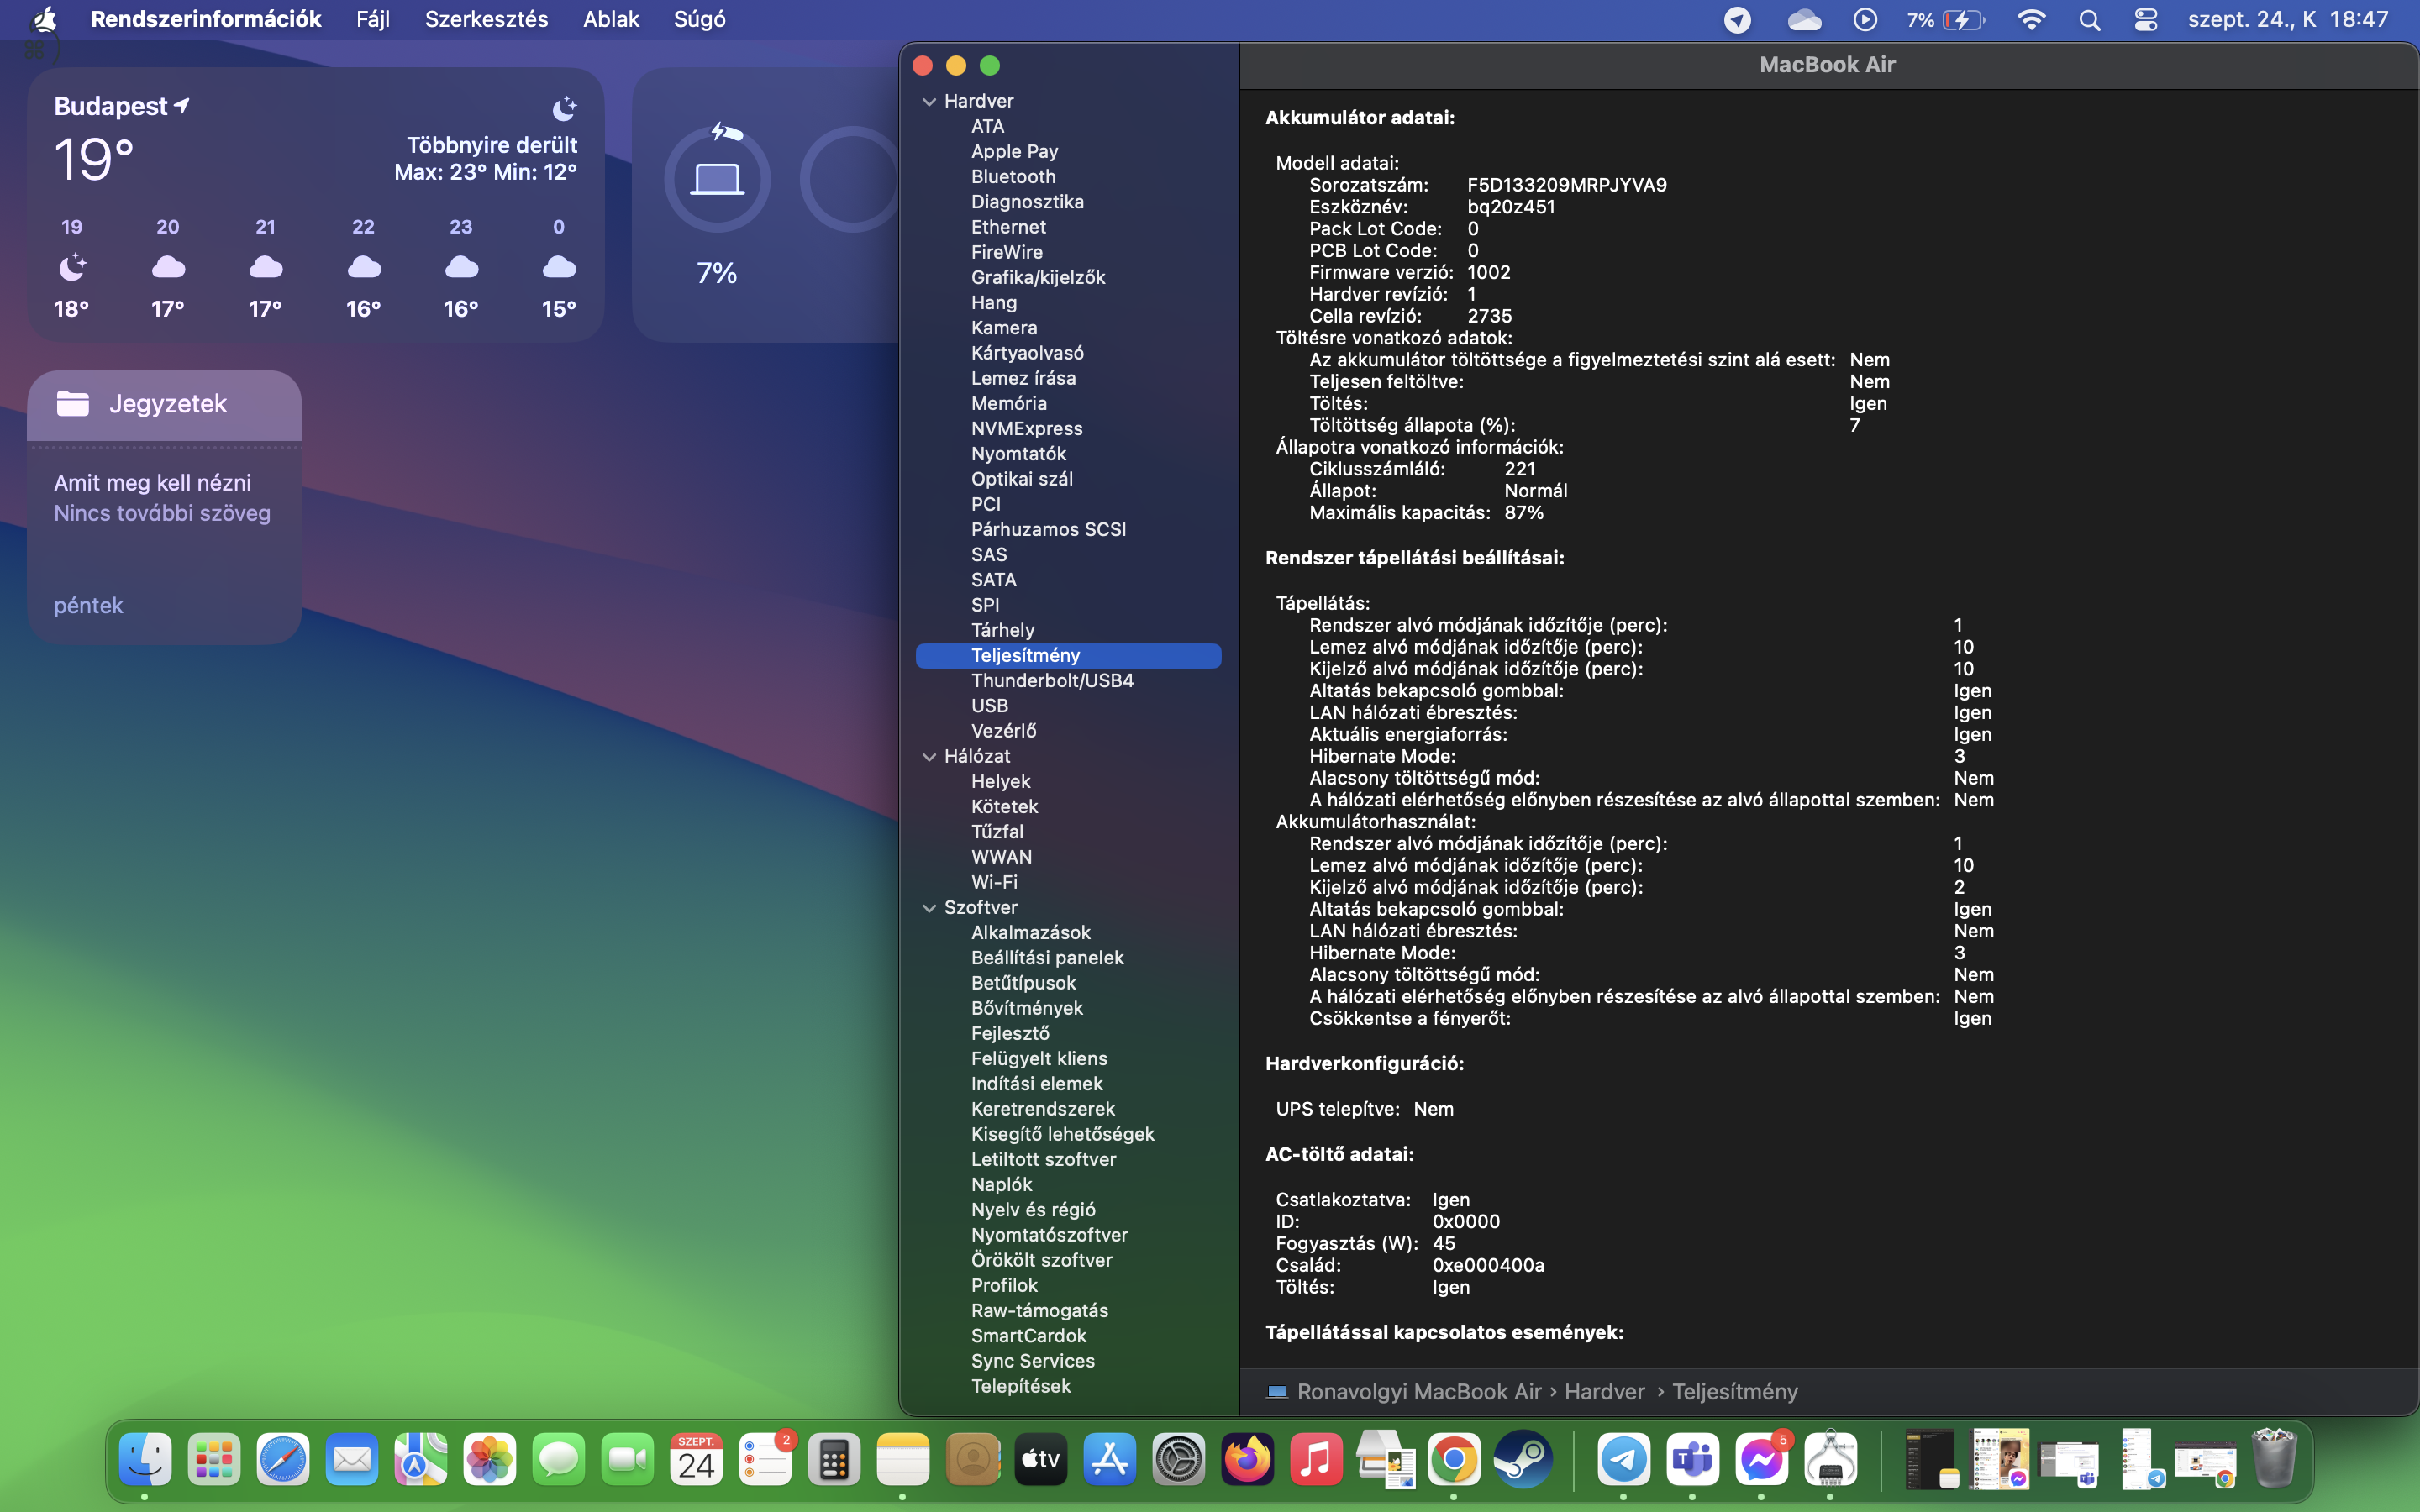
Task: Open the Fájl menu
Action: 373,19
